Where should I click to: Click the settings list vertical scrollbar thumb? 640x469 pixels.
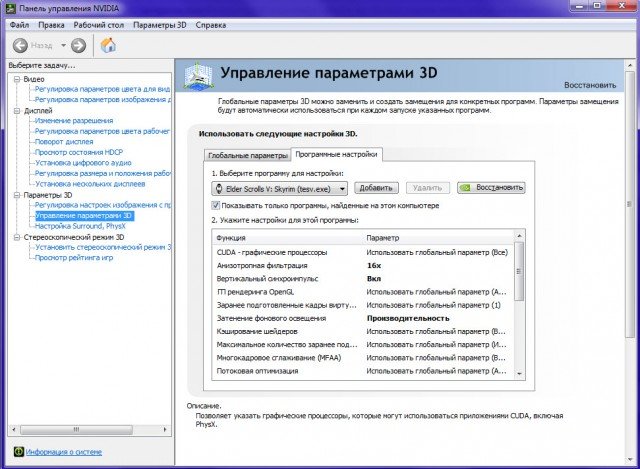pos(519,271)
